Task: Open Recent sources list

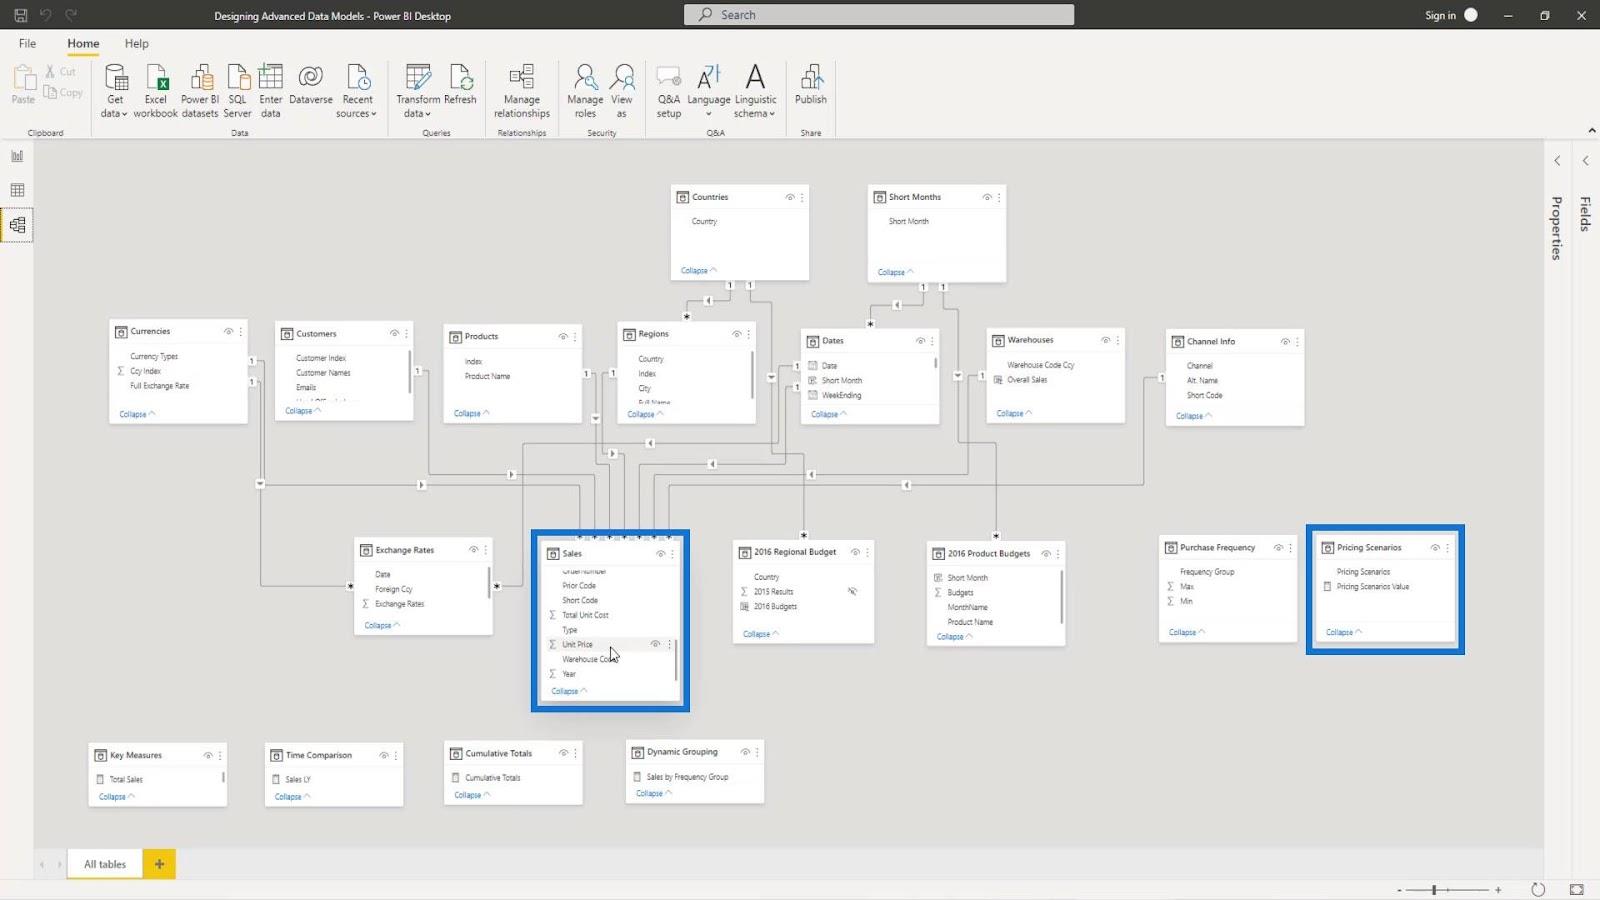Action: (x=357, y=91)
